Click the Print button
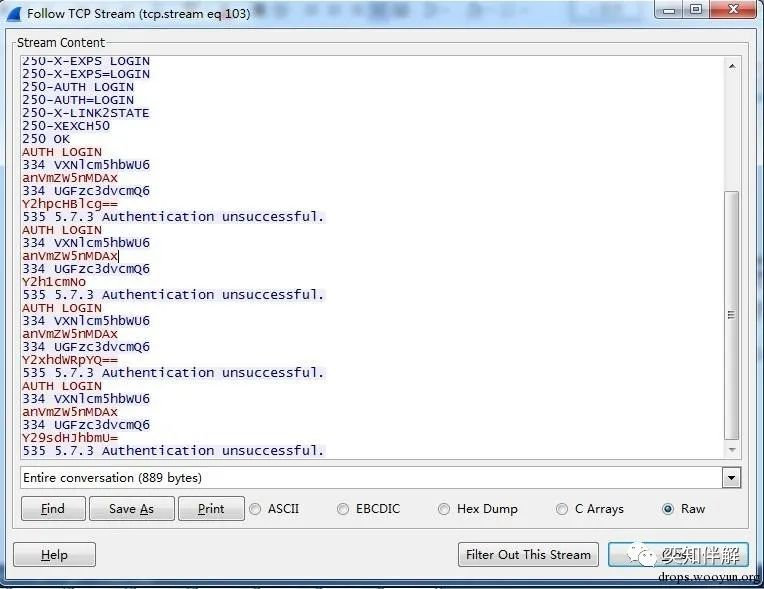The image size is (764, 589). click(x=211, y=509)
